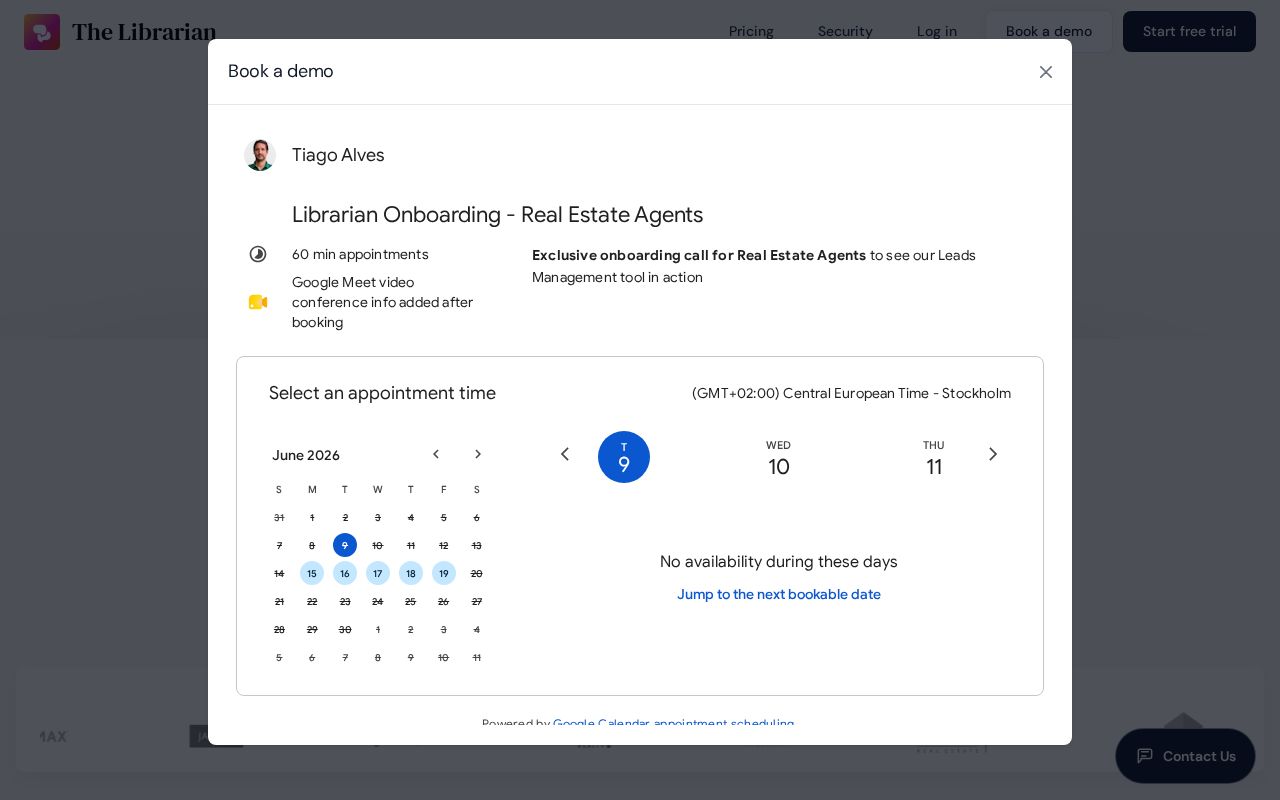
Task: Click June 22 in the calendar
Action: coord(312,601)
